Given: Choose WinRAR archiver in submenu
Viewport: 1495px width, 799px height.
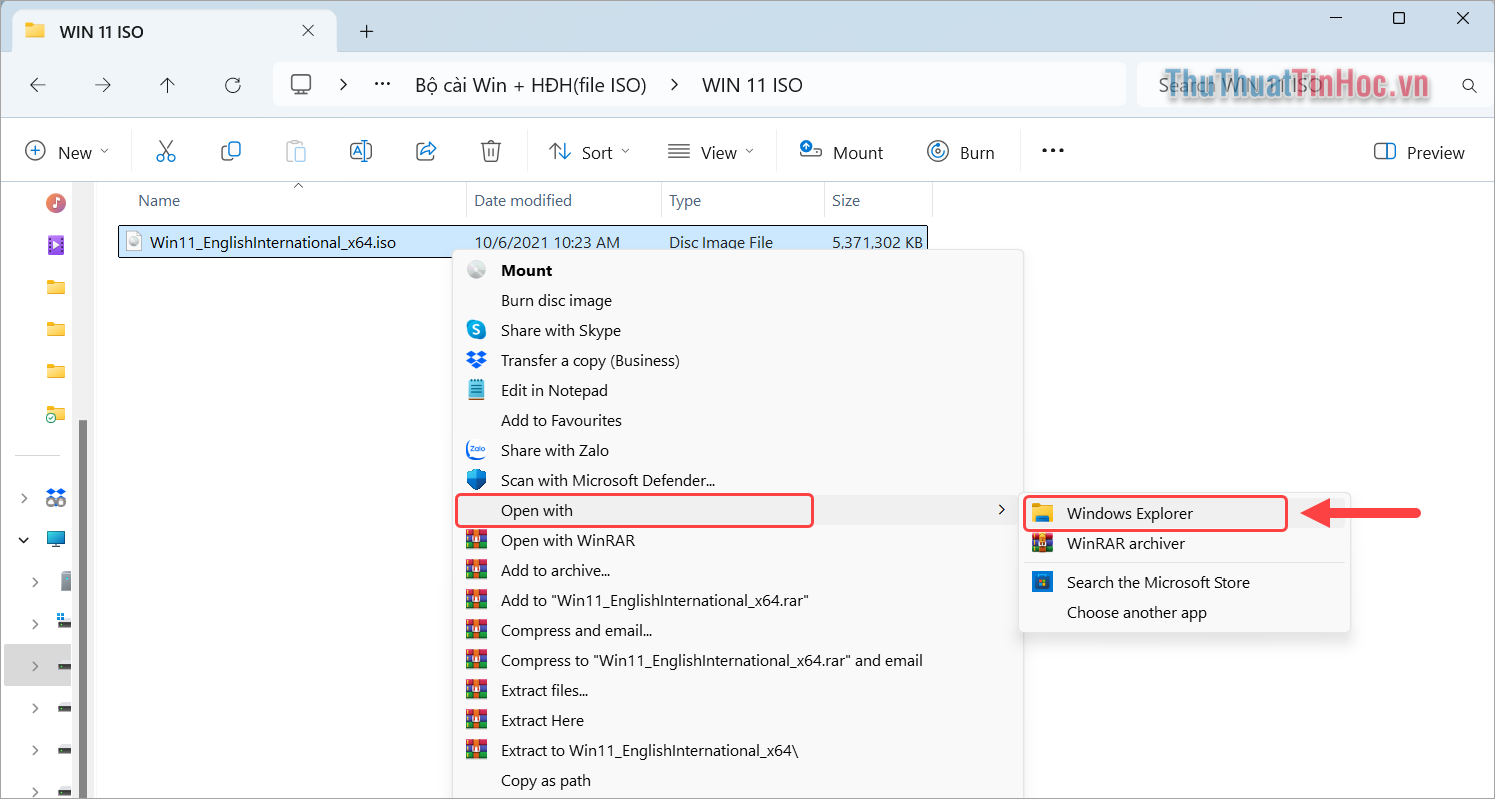Looking at the screenshot, I should (1184, 543).
